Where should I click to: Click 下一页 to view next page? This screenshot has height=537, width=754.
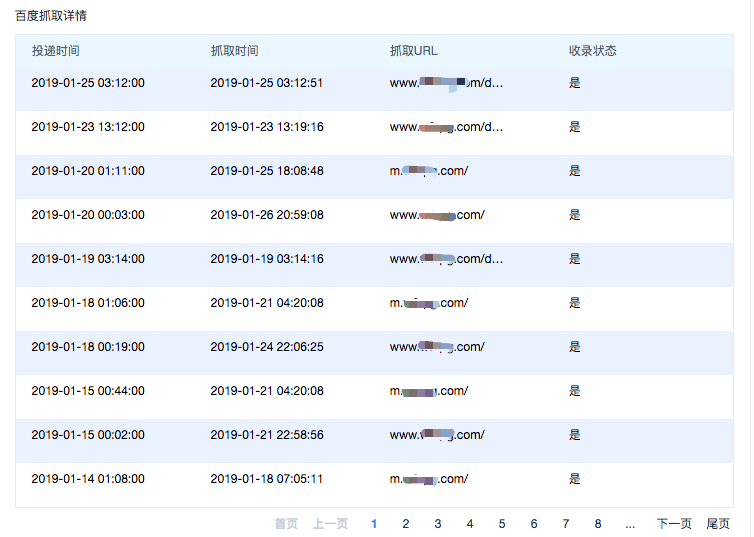point(674,523)
